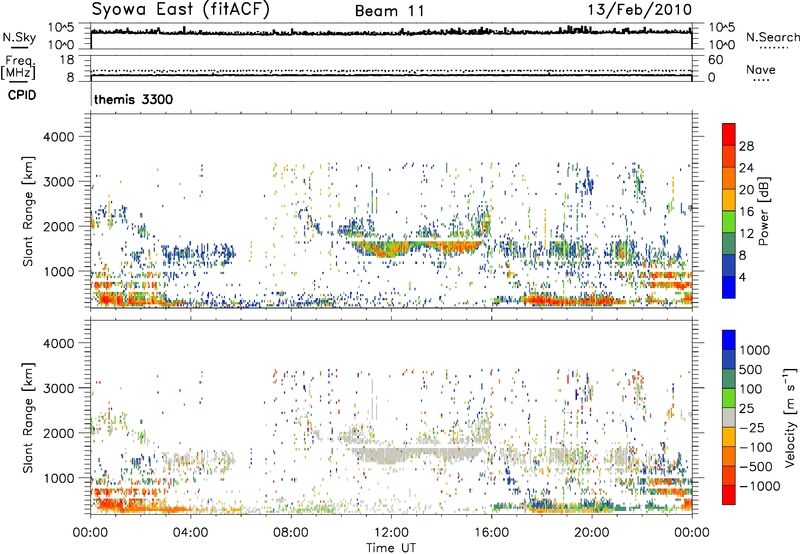Click the 'Power [dB]' colorbar label
The height and width of the screenshot is (554, 800).
(x=763, y=211)
